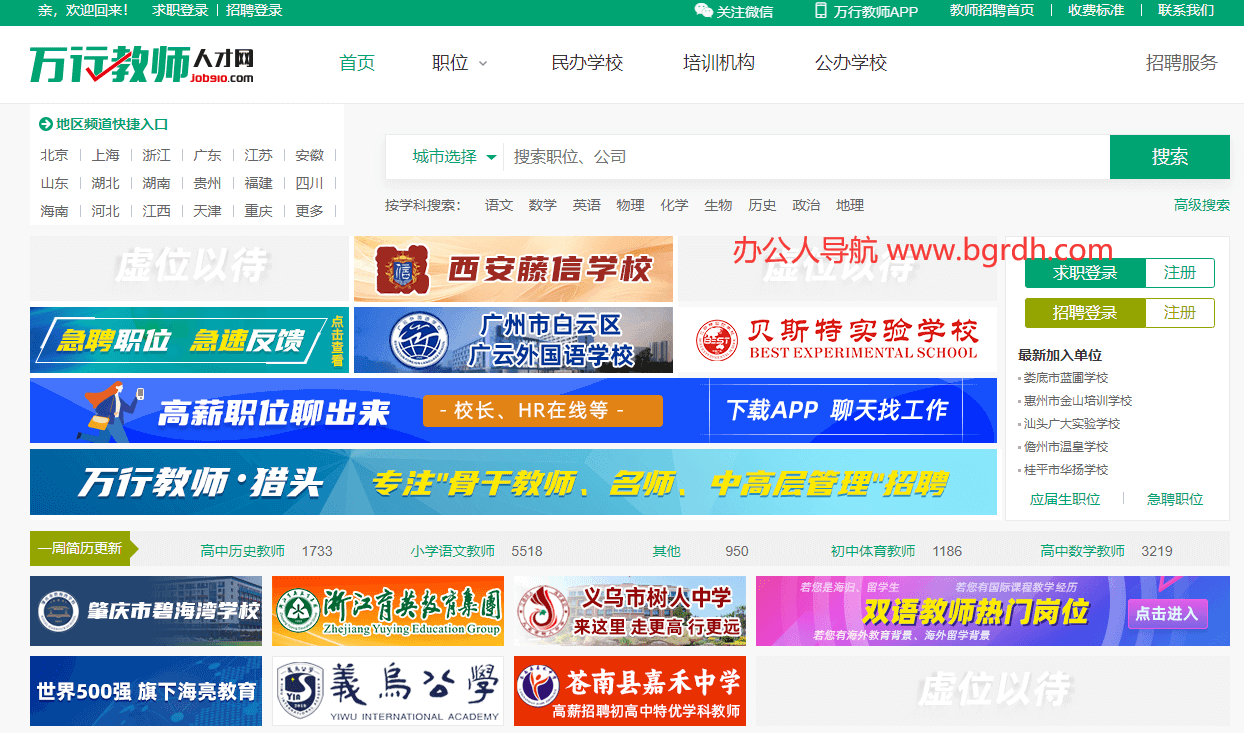The height and width of the screenshot is (733, 1244).
Task: Open the 贝斯特实验学校 banner
Action: pyautogui.click(x=837, y=340)
